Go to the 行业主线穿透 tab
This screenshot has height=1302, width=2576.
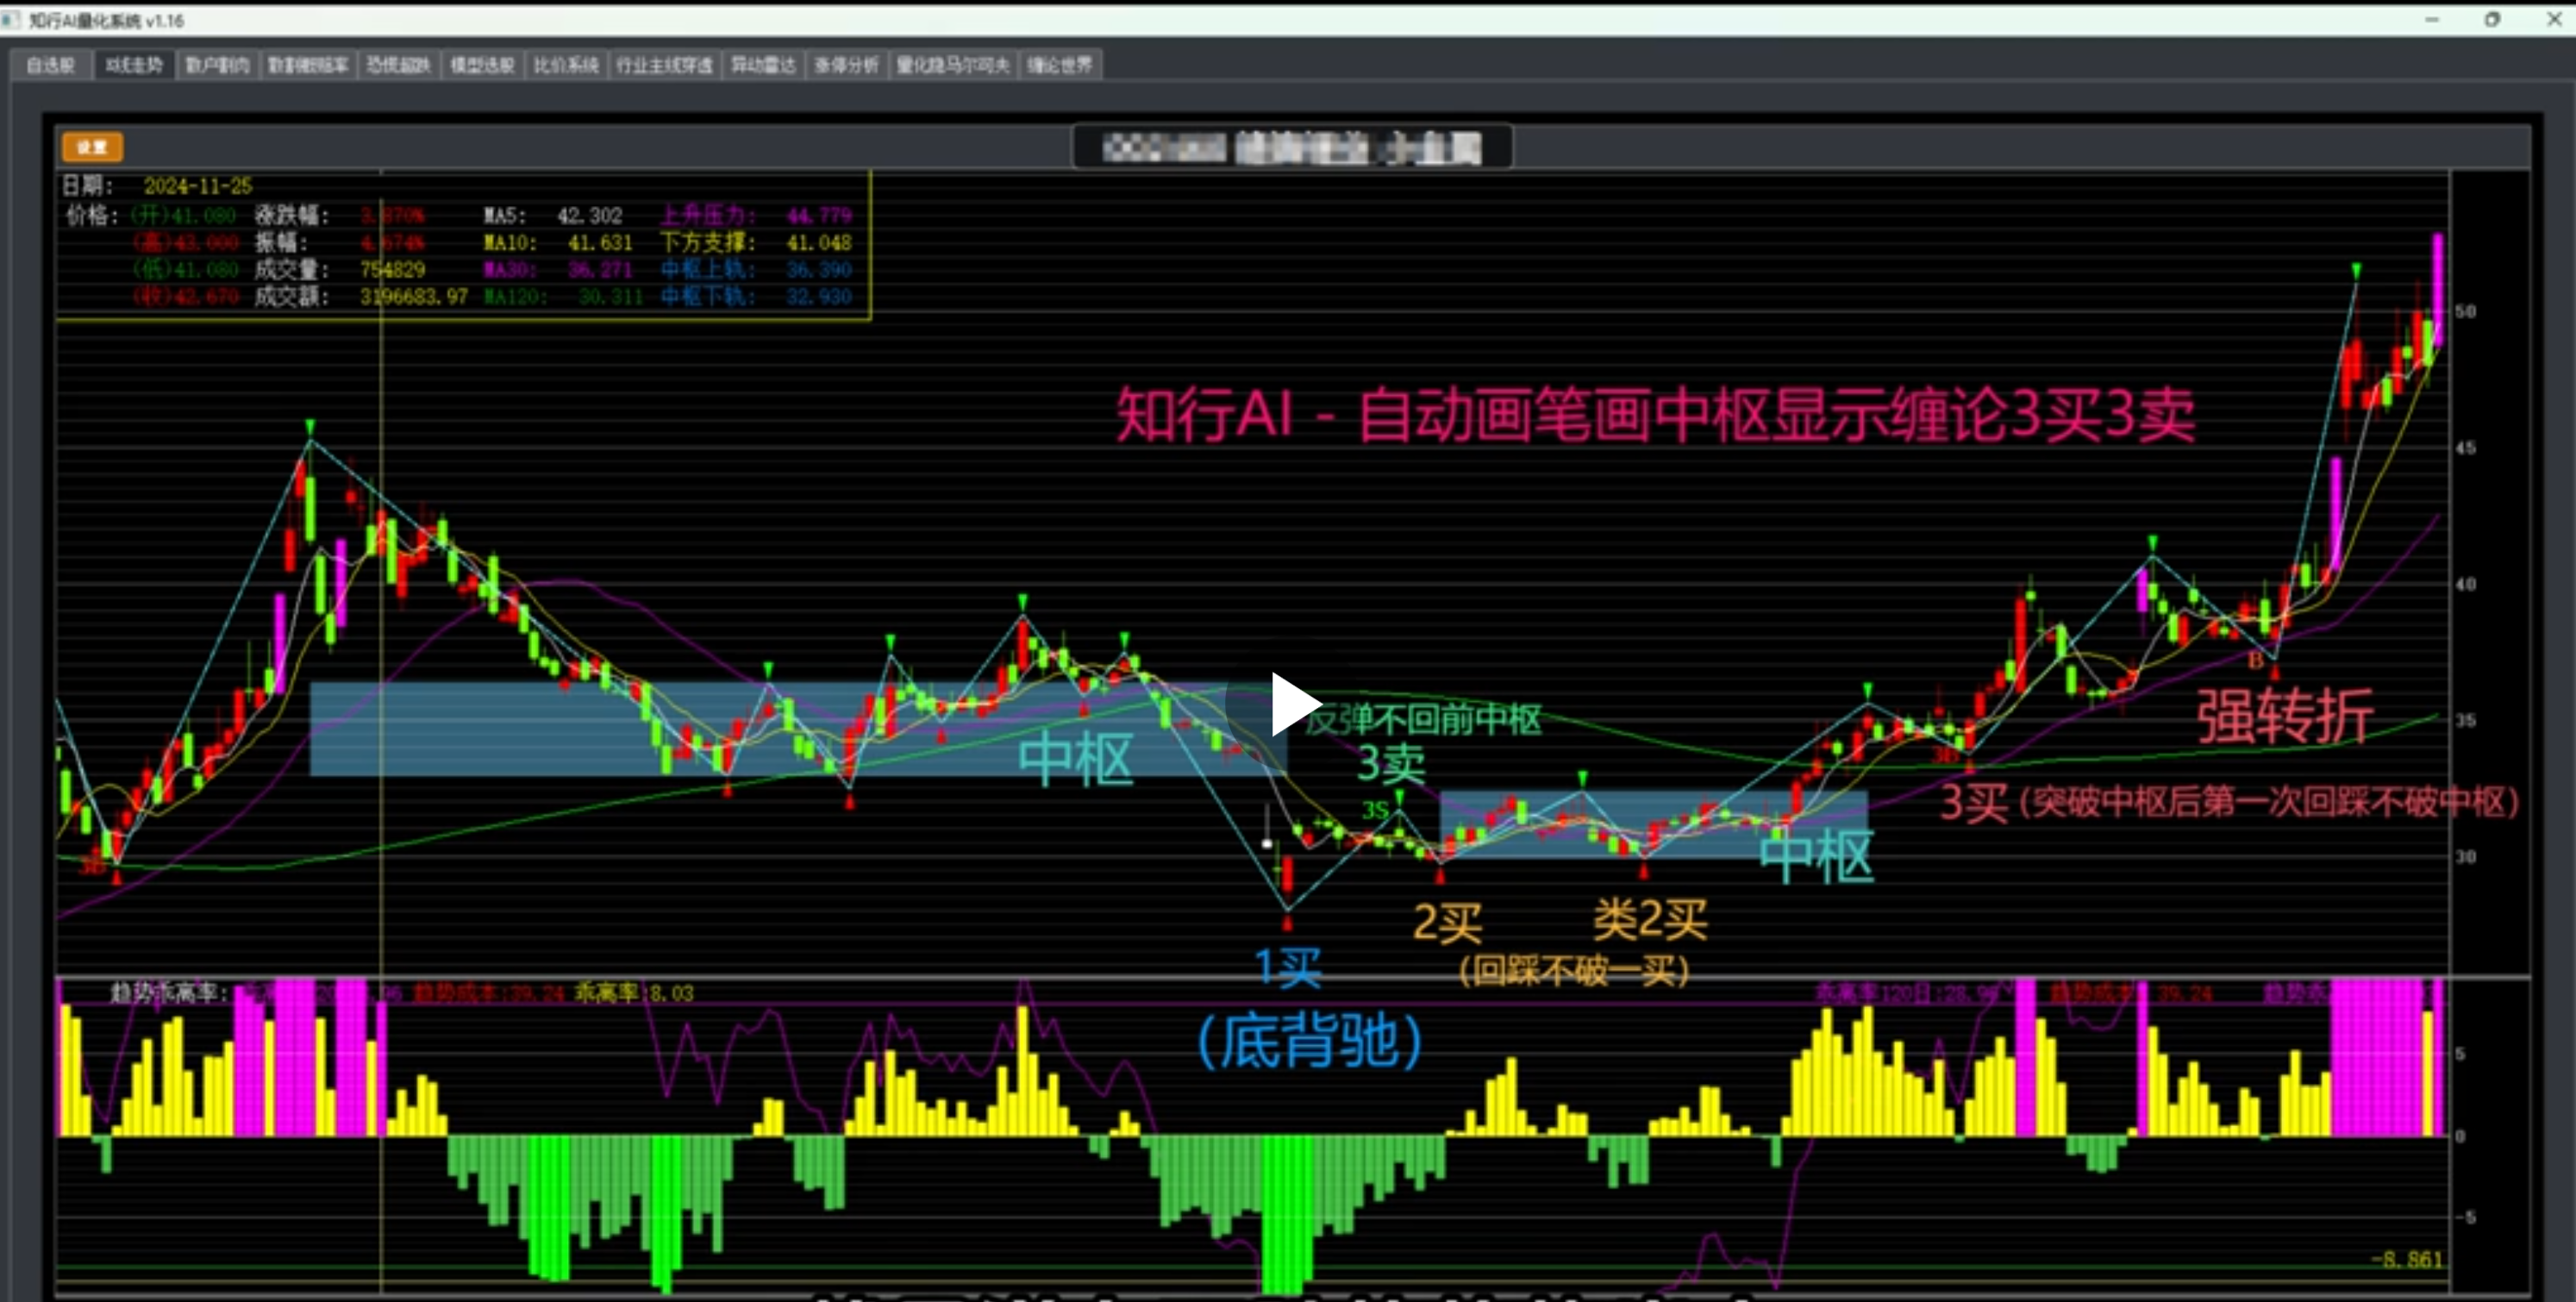pos(665,66)
